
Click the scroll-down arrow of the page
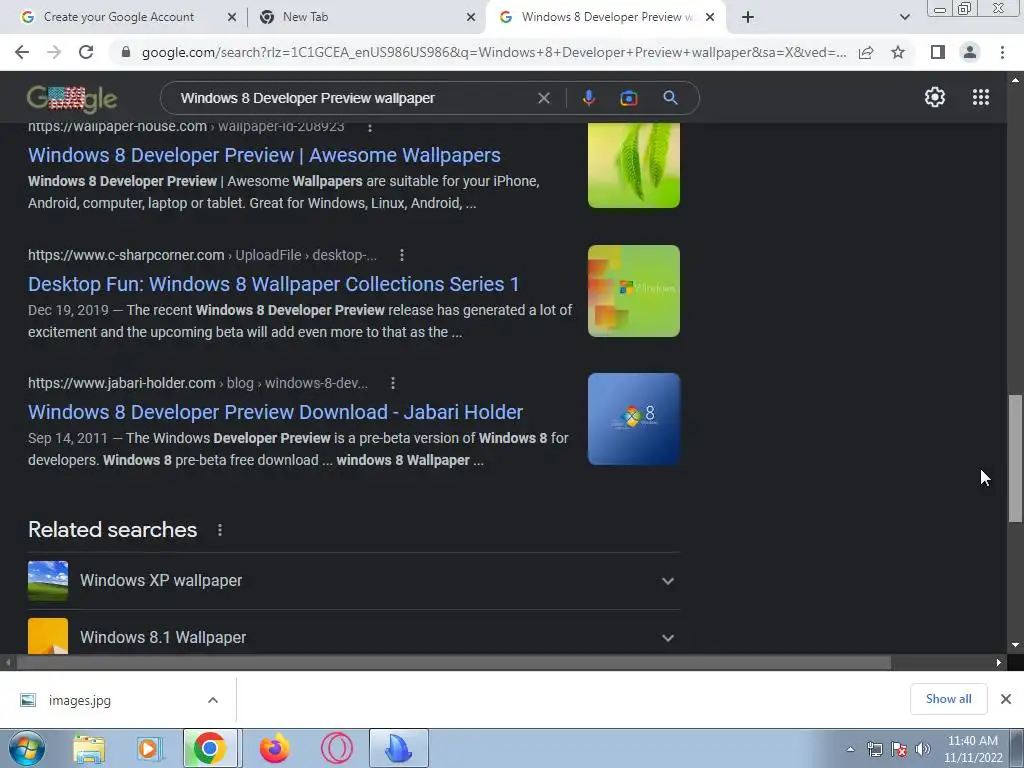[x=1015, y=645]
